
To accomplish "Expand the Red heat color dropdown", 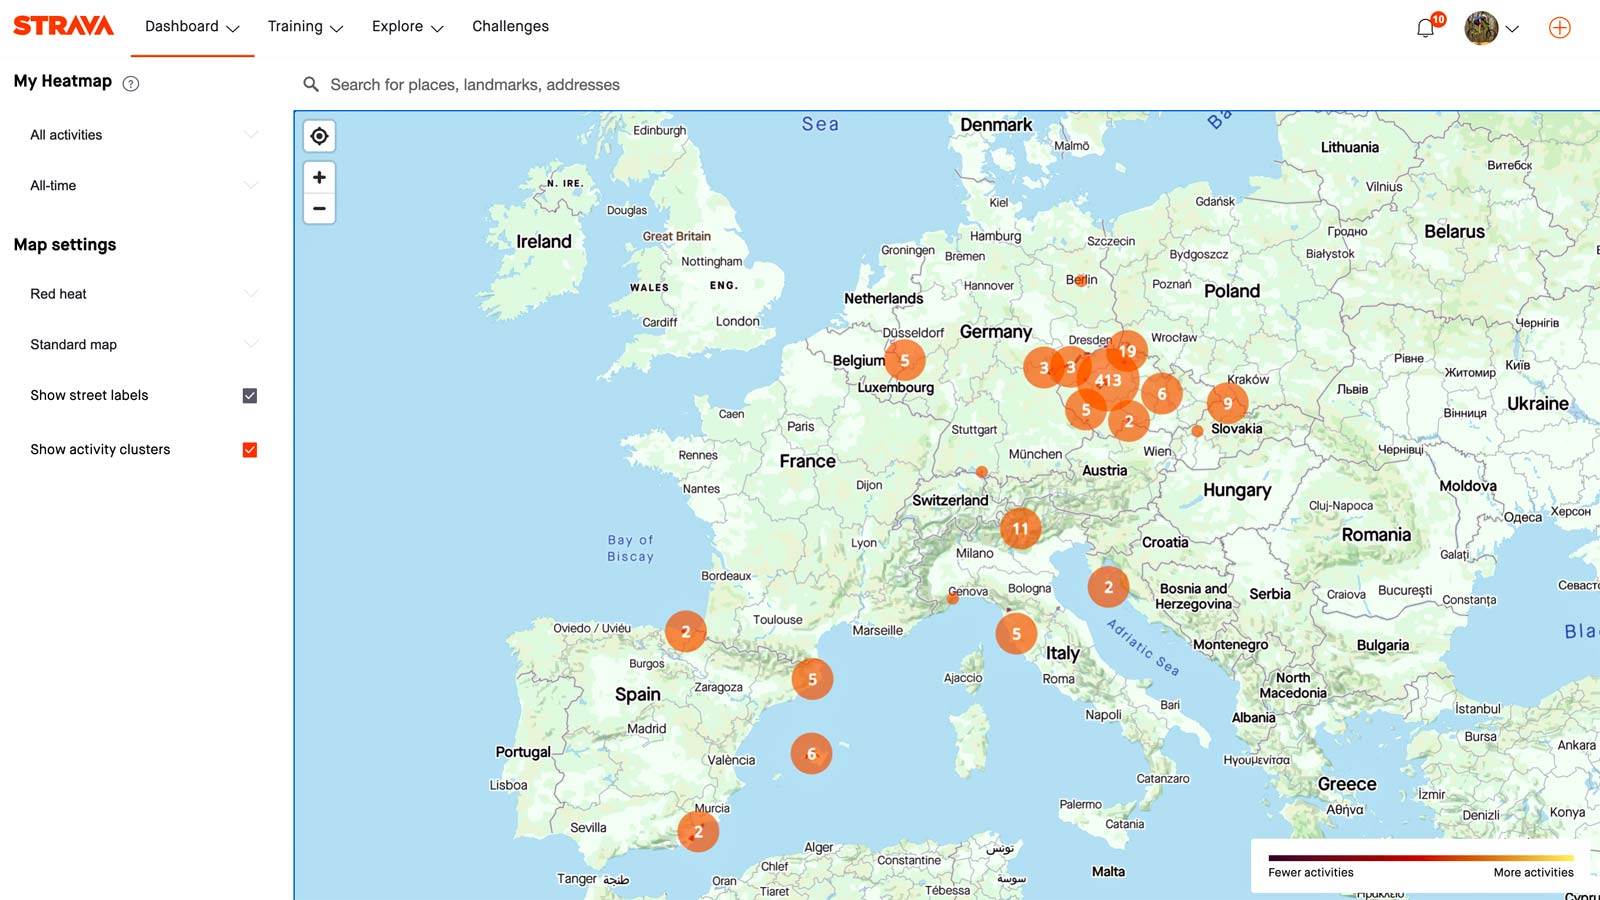I will [x=143, y=294].
